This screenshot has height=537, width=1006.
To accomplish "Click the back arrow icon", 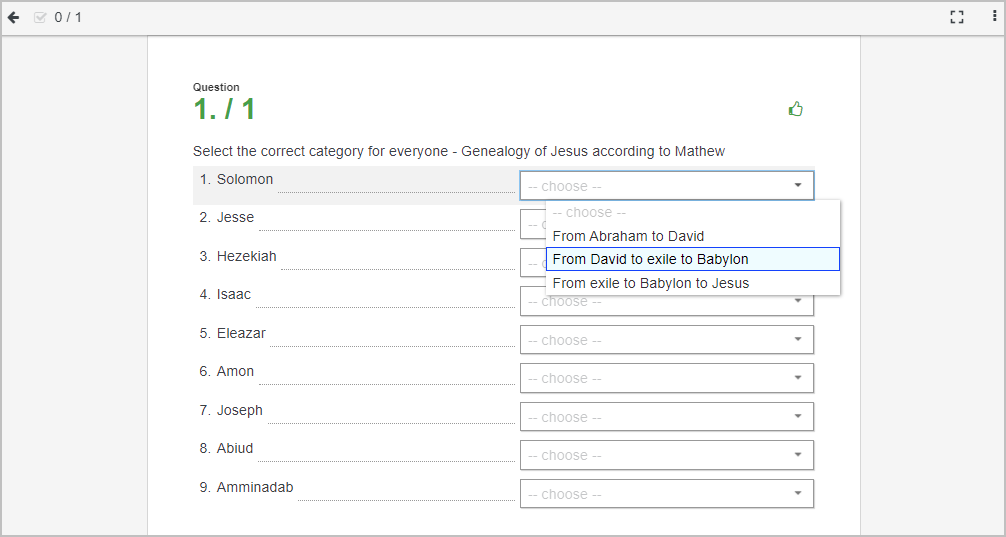I will point(13,17).
